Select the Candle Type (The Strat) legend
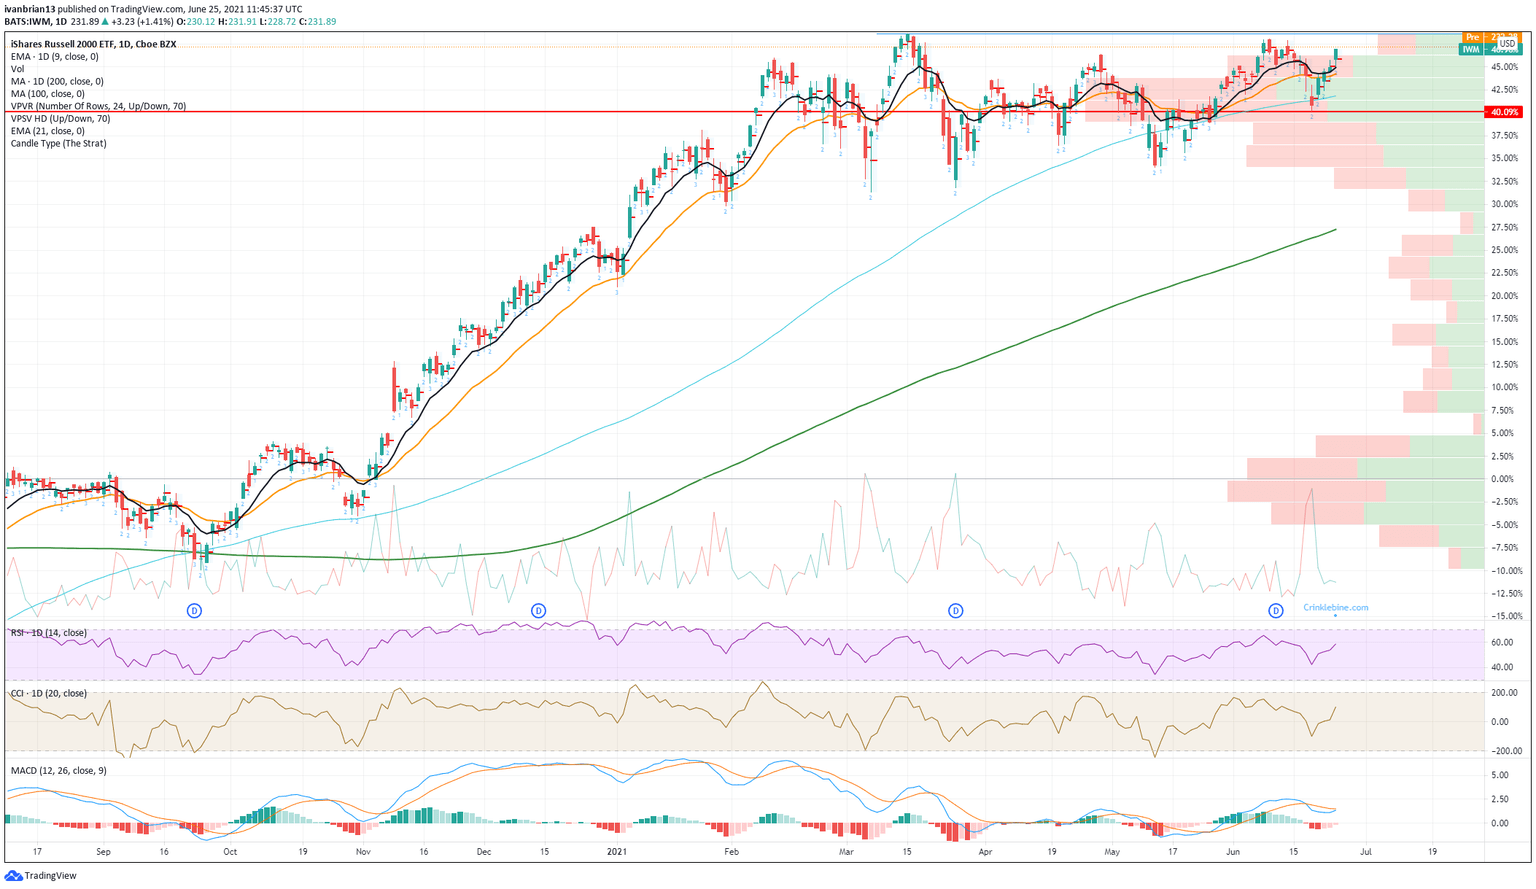Image resolution: width=1536 pixels, height=889 pixels. (58, 143)
